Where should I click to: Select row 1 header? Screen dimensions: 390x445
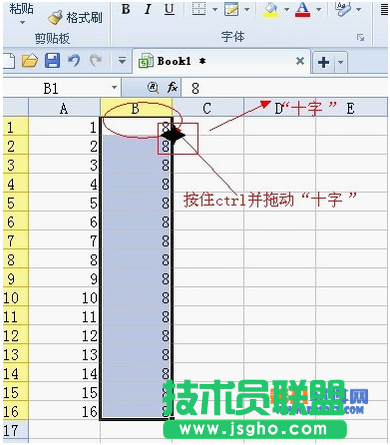click(15, 127)
